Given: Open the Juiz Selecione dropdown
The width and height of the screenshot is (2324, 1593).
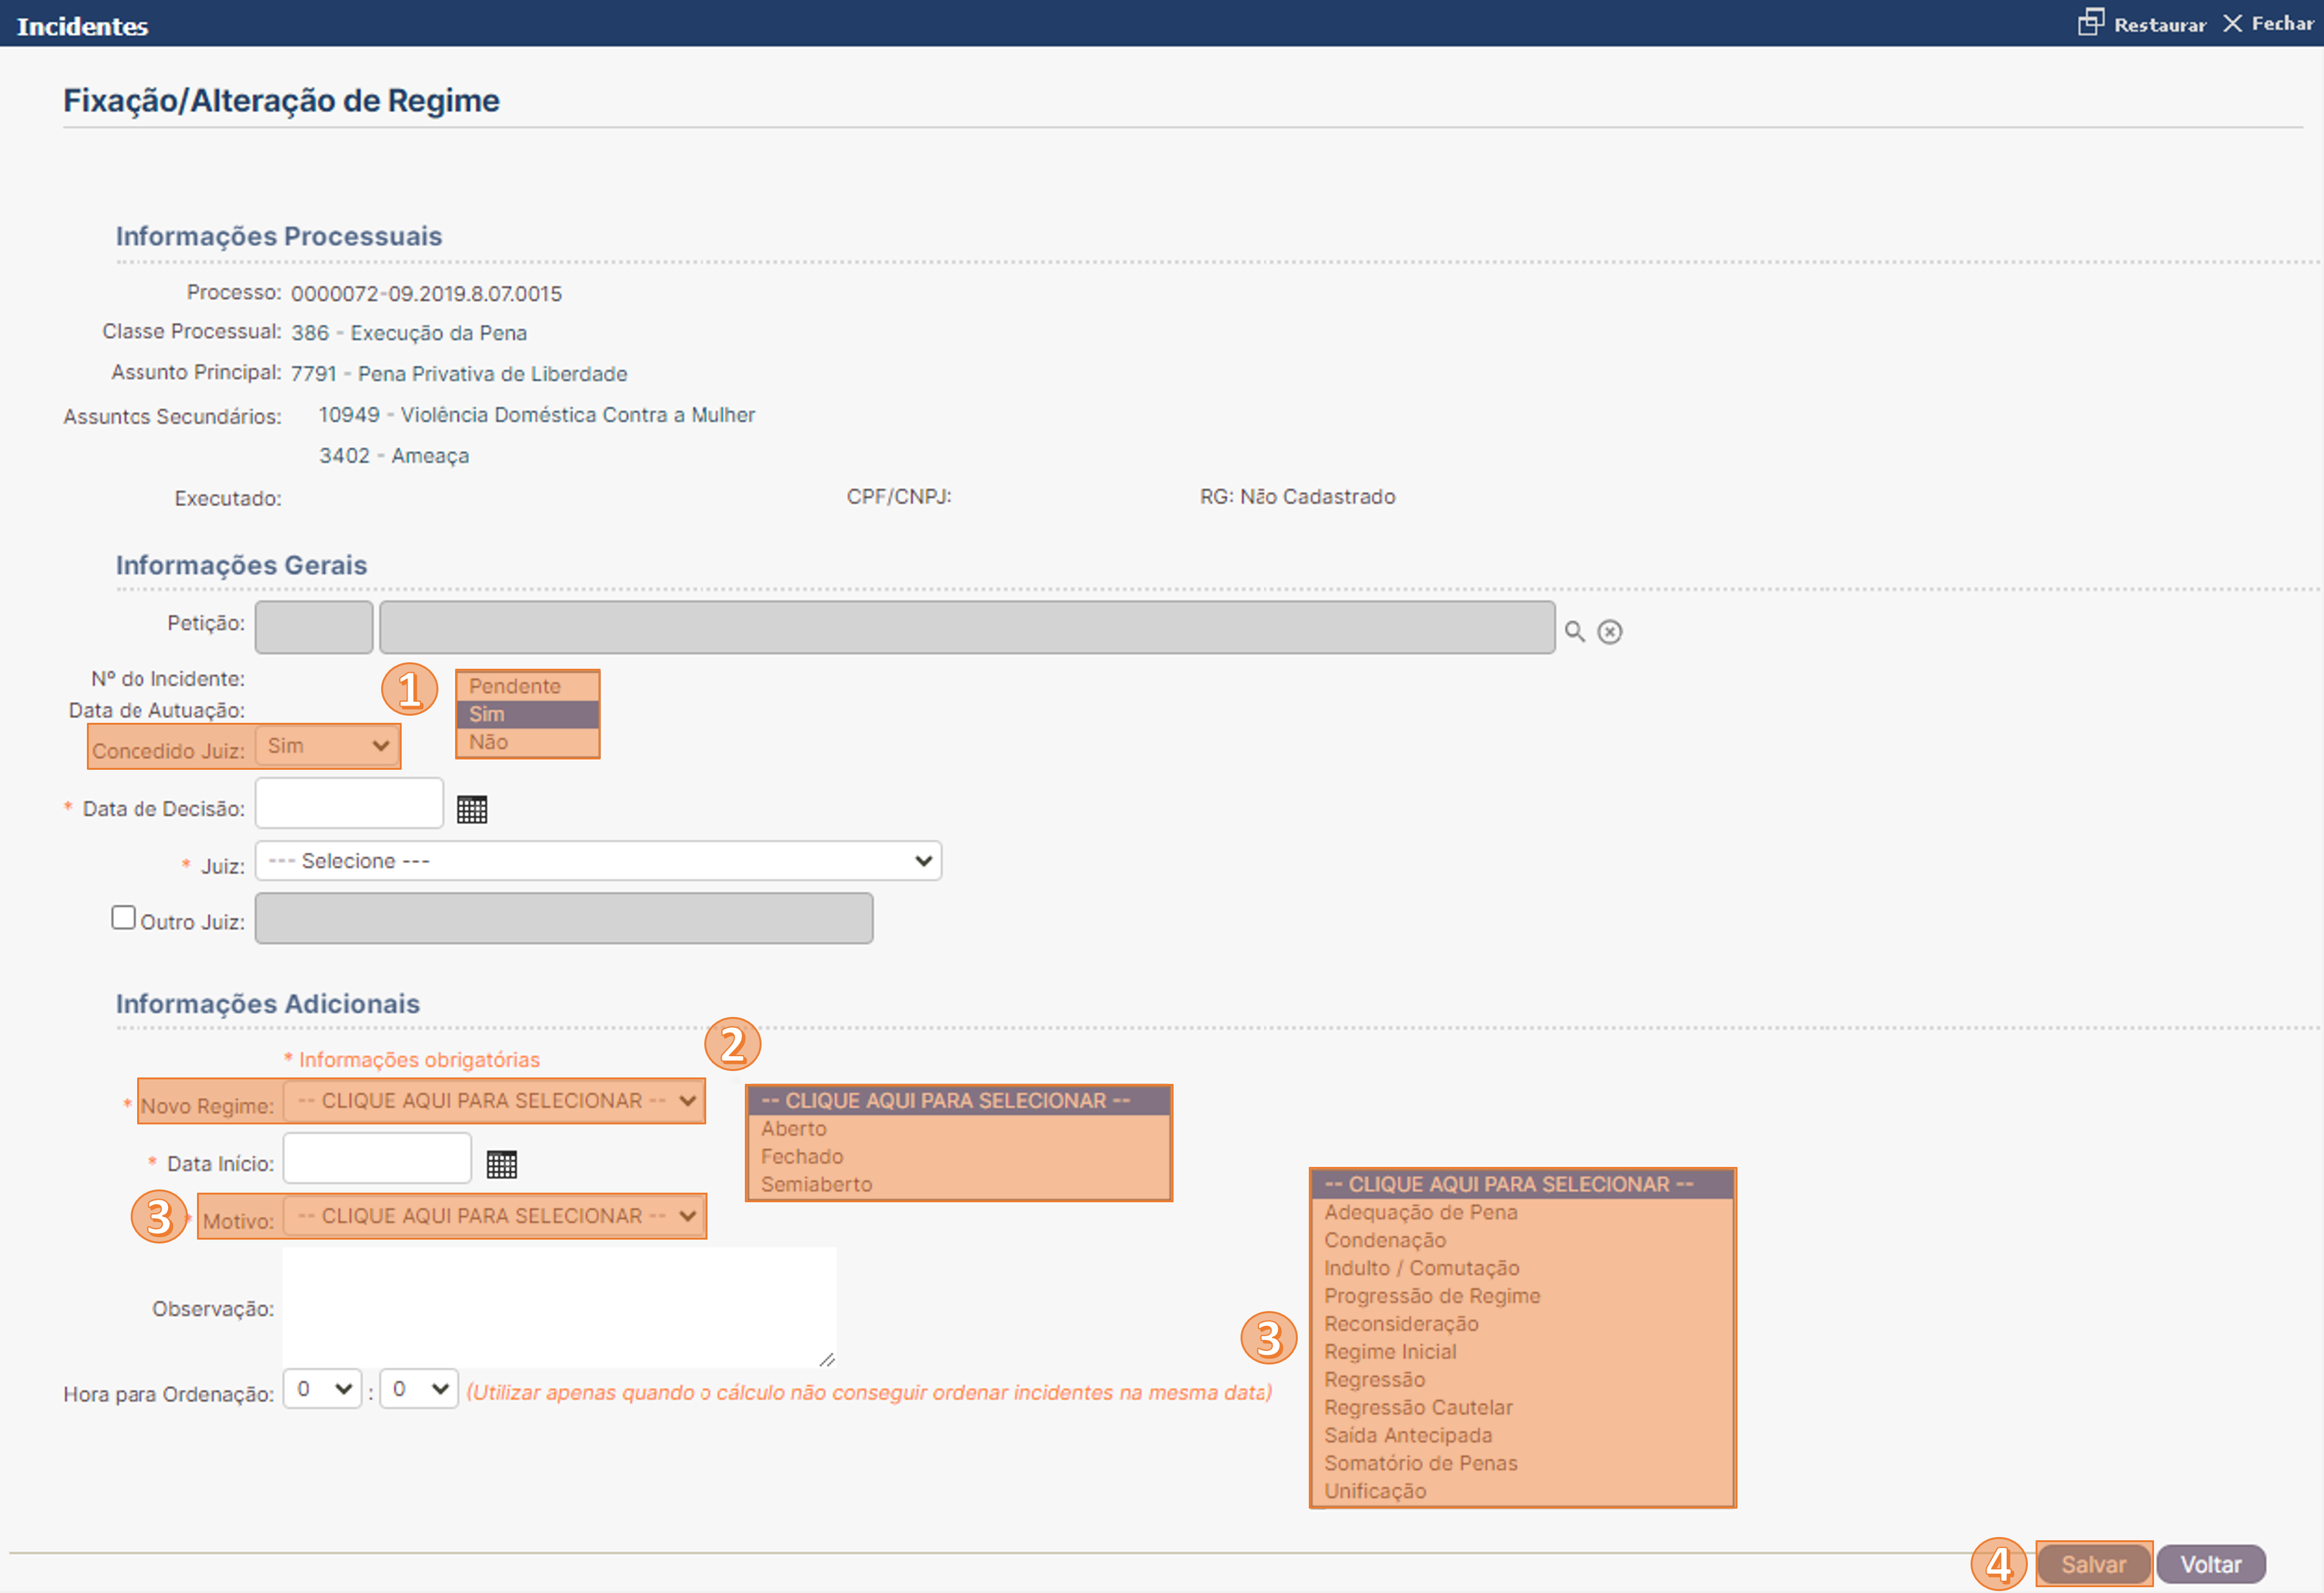Looking at the screenshot, I should coord(598,861).
